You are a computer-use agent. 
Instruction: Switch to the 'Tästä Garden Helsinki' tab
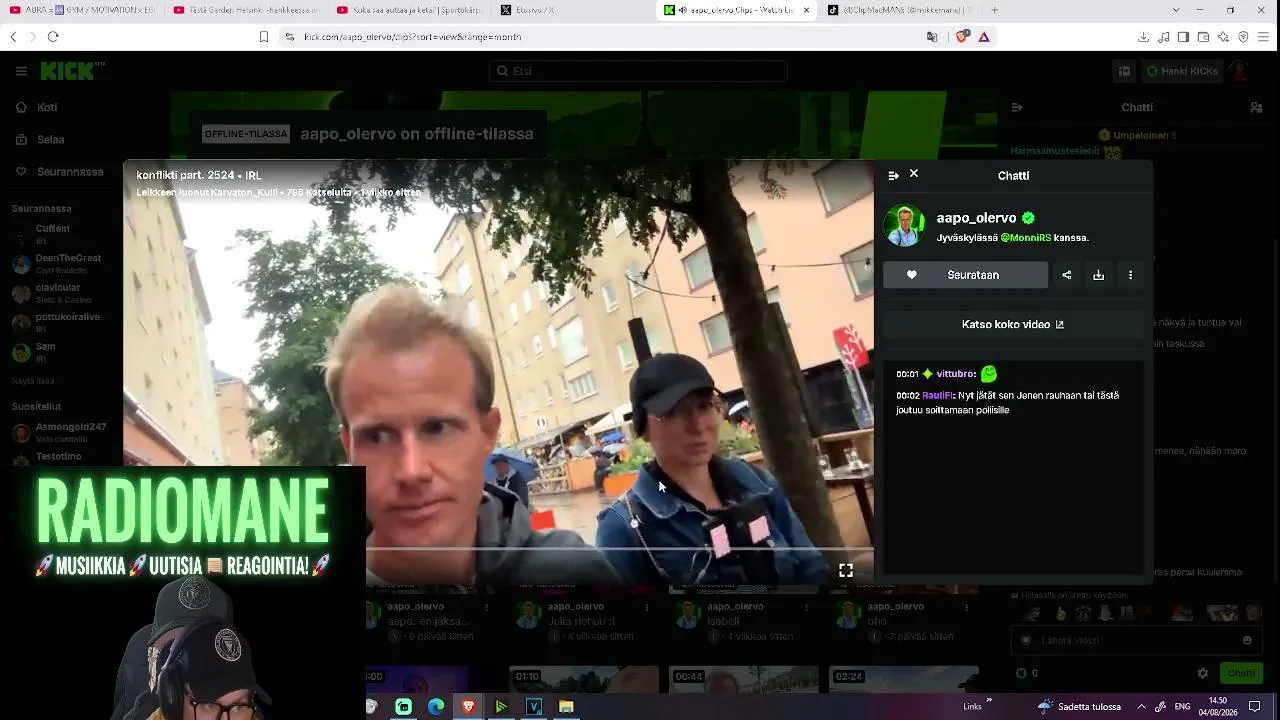pos(246,10)
